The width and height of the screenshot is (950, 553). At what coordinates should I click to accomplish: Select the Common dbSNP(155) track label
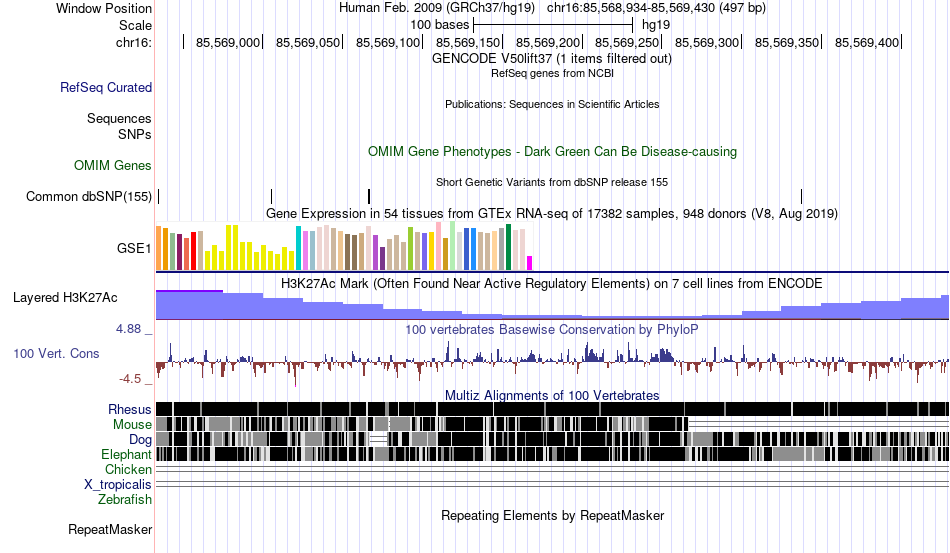coord(88,196)
